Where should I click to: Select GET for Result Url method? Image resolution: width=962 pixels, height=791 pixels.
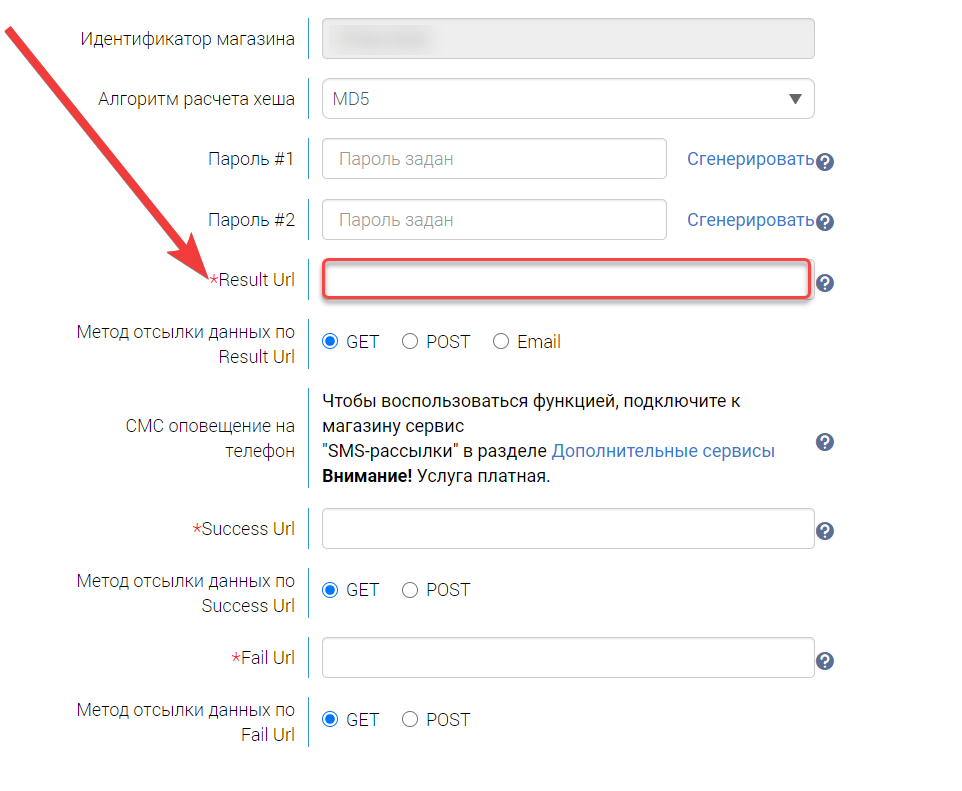click(331, 342)
